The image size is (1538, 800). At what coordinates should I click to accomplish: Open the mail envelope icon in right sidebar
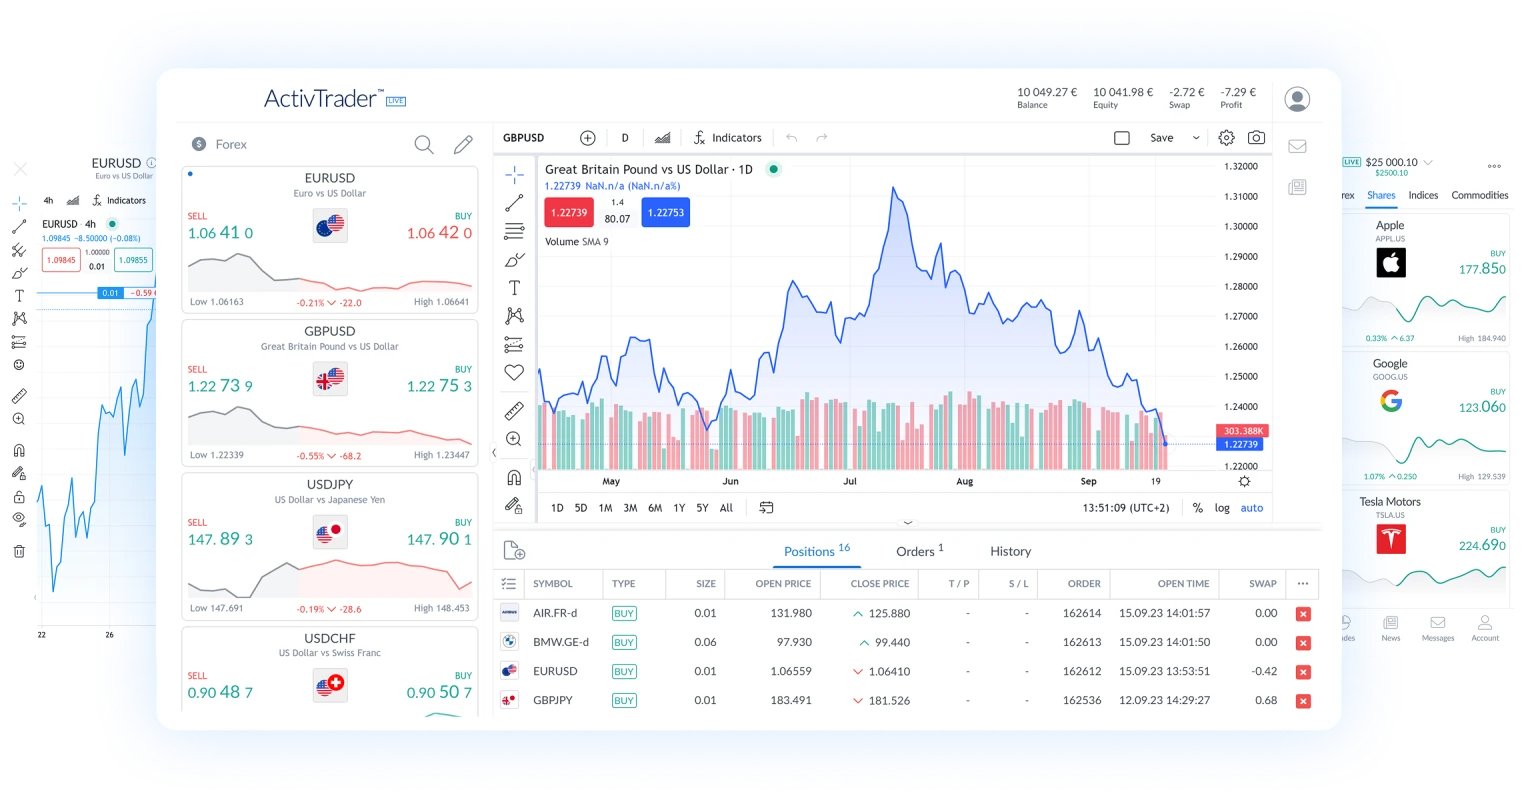coord(1297,146)
